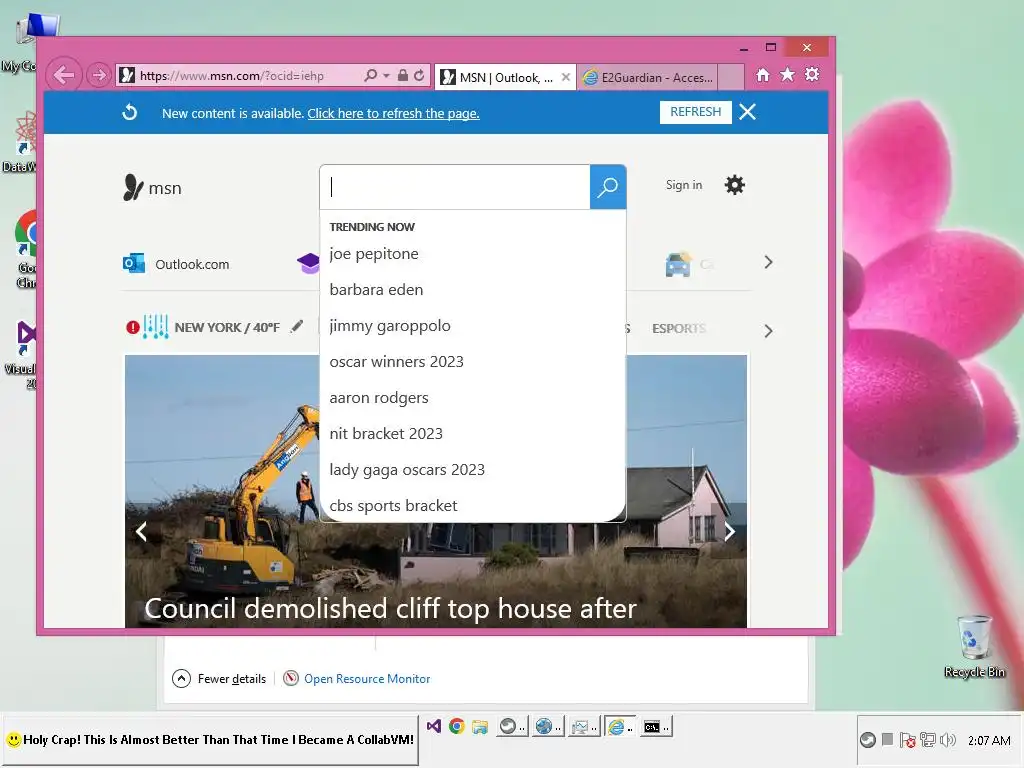The width and height of the screenshot is (1024, 768).
Task: Open the ESPORTS navigation tab
Action: 679,328
